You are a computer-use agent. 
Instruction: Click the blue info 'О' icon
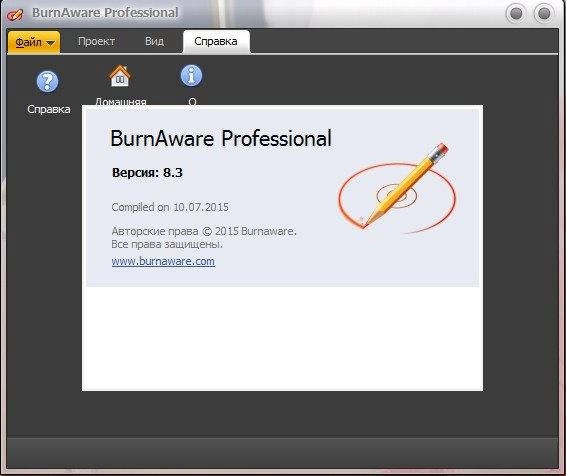[191, 75]
